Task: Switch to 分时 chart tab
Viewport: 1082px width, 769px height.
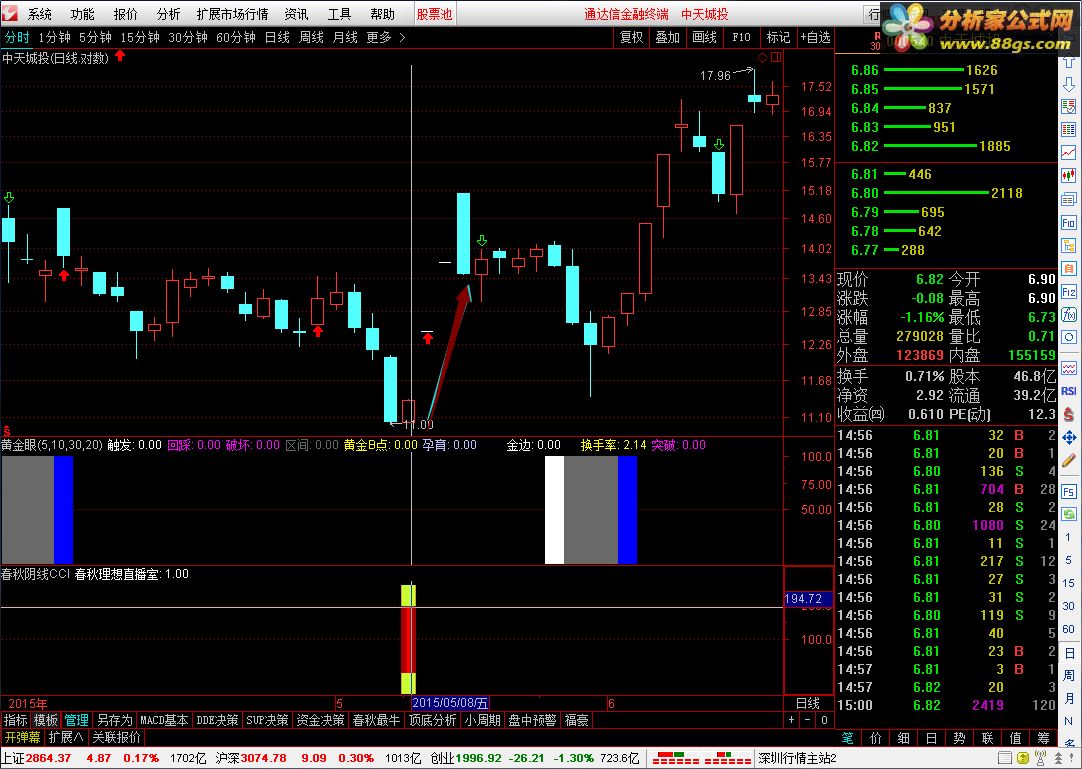Action: click(17, 37)
